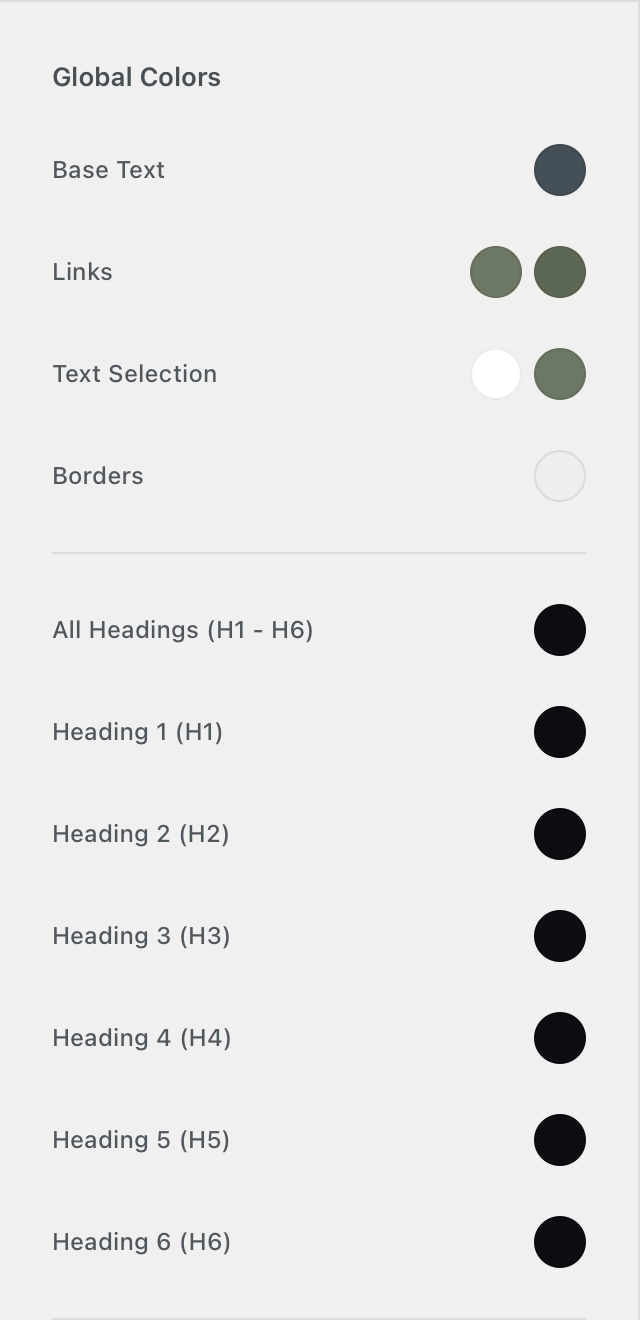Click the All Headings (H1 - H6) label
Screen dimensions: 640x1320
(x=183, y=630)
